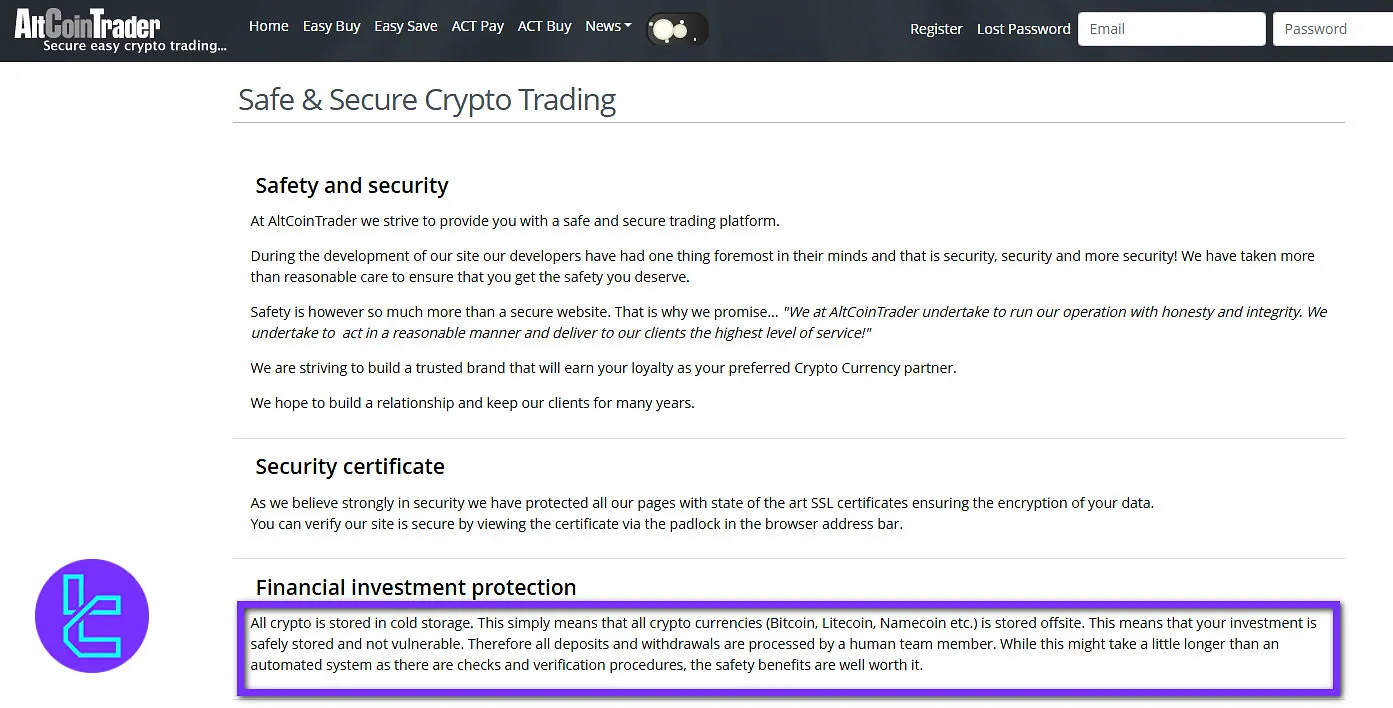
Task: Focus the Password input field
Action: (1332, 29)
